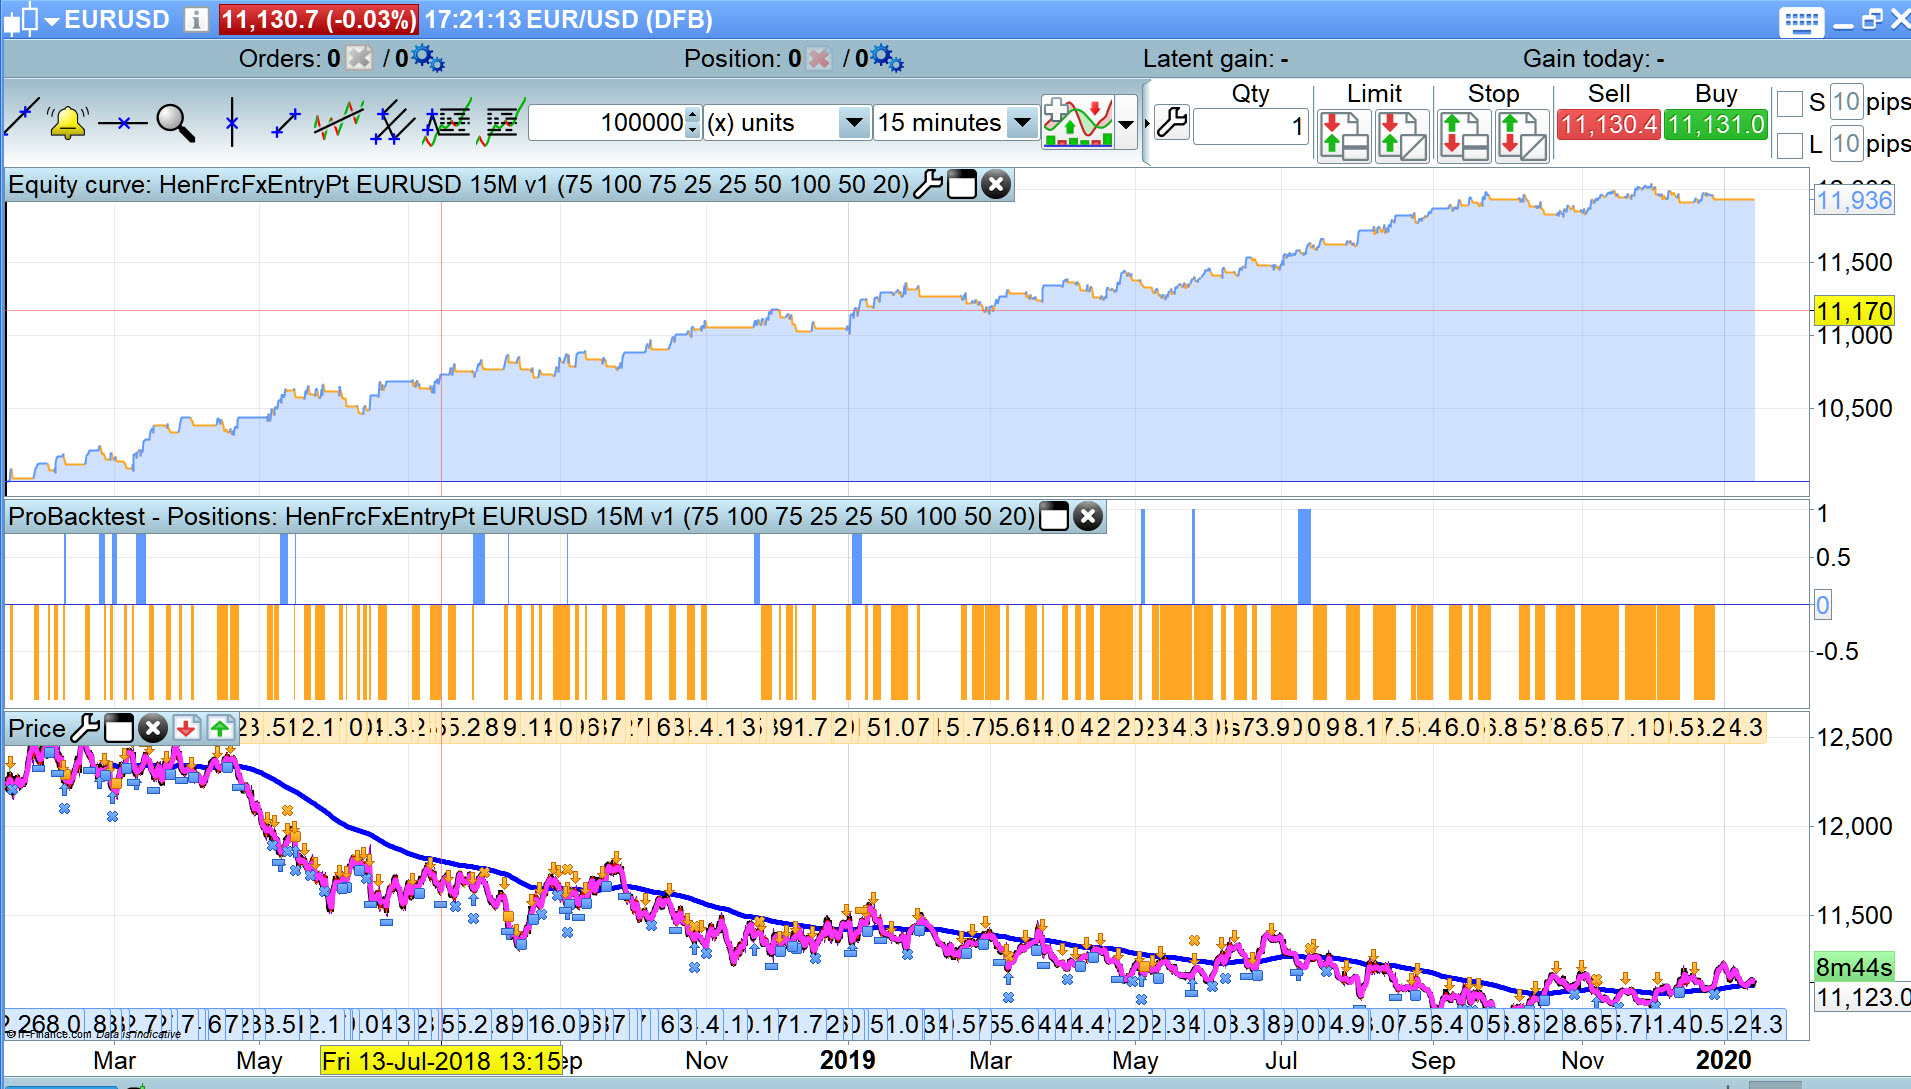The width and height of the screenshot is (1911, 1089).
Task: Open trading settings wrench
Action: [1172, 123]
